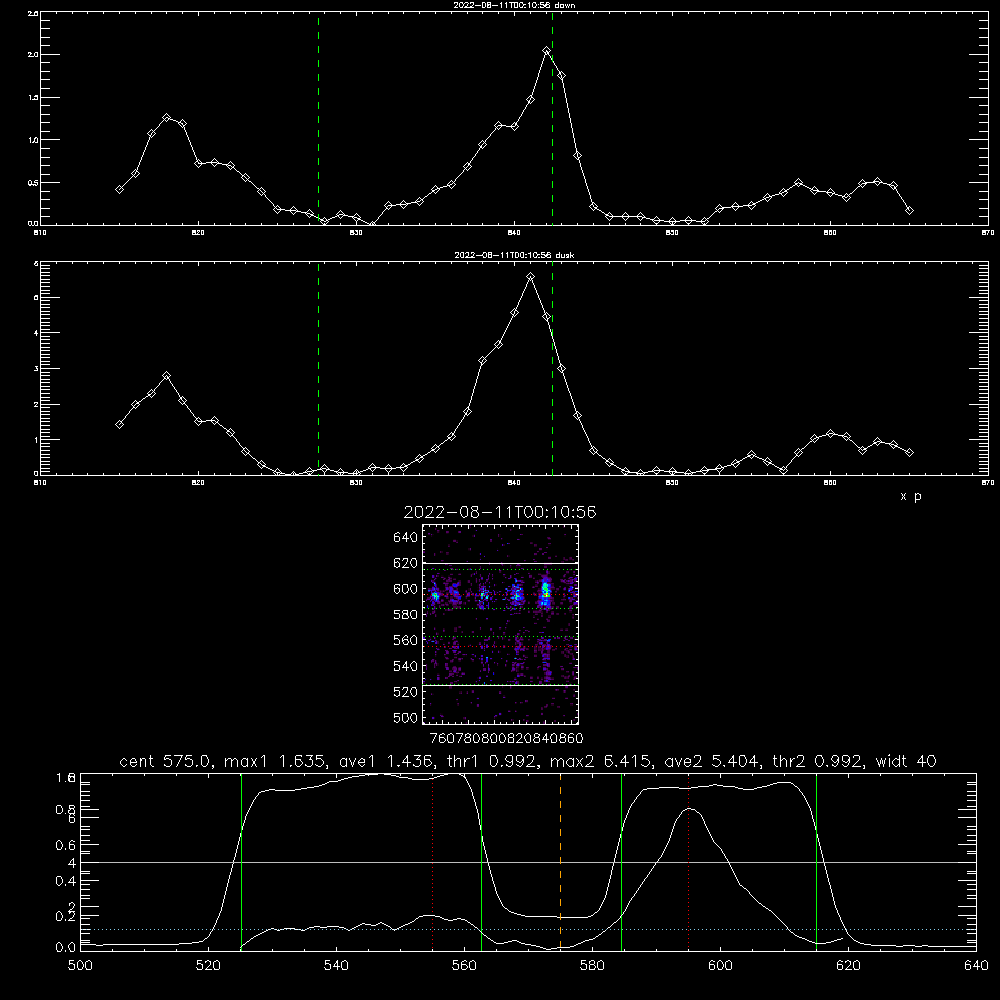
Task: Click the first diamond data point of the dusk curve
Action: click(x=119, y=424)
